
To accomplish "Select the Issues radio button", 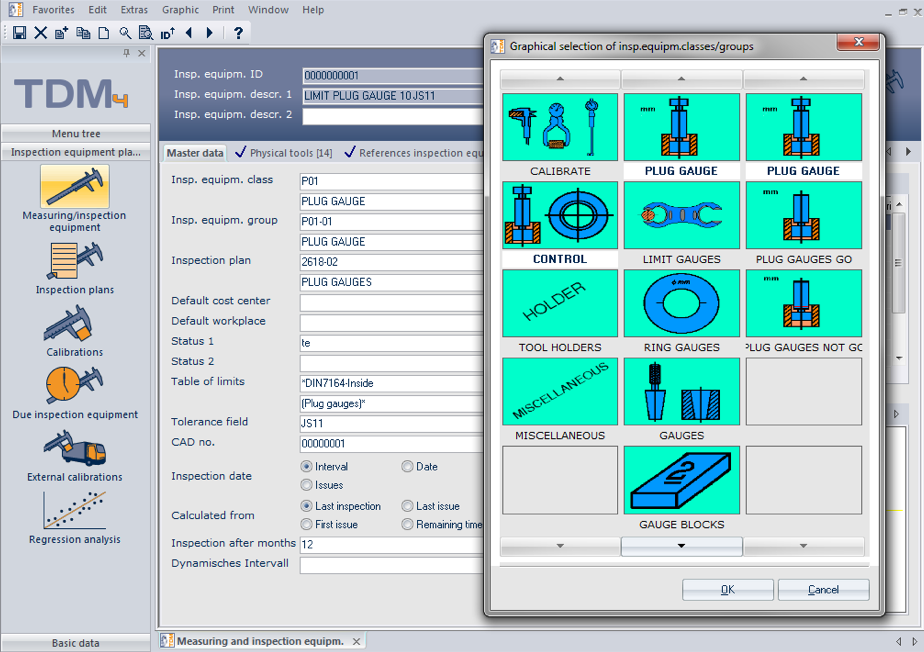I will click(x=306, y=485).
